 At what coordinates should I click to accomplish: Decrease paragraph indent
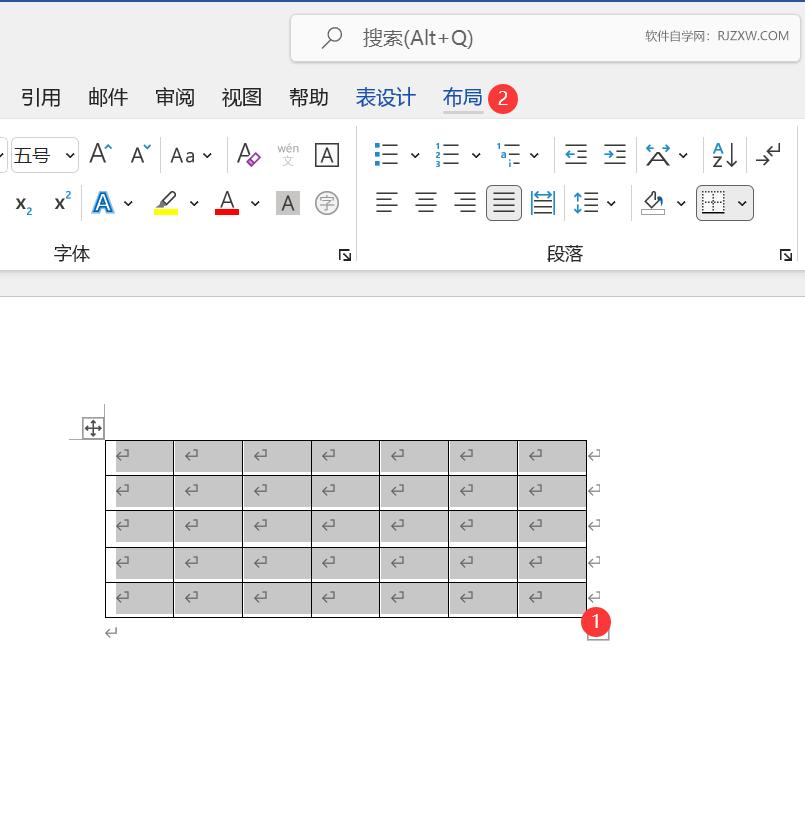[x=576, y=155]
